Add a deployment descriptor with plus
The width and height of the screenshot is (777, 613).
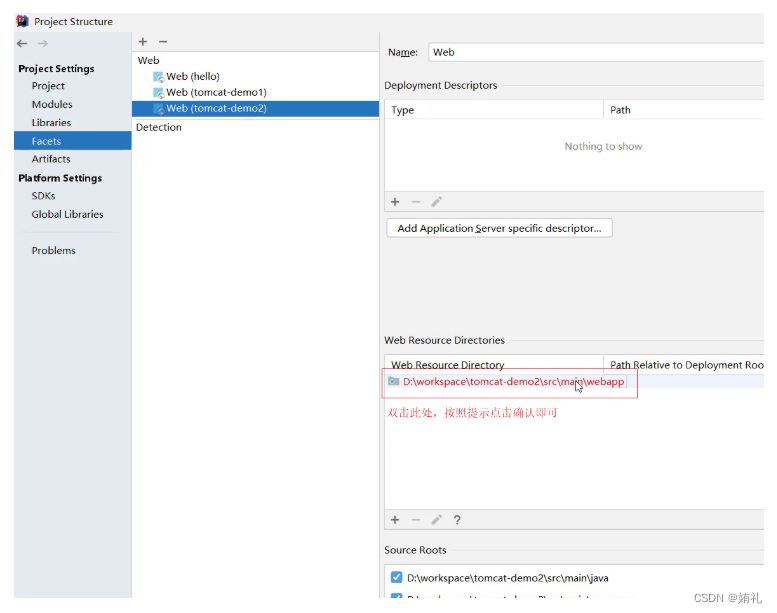[395, 202]
